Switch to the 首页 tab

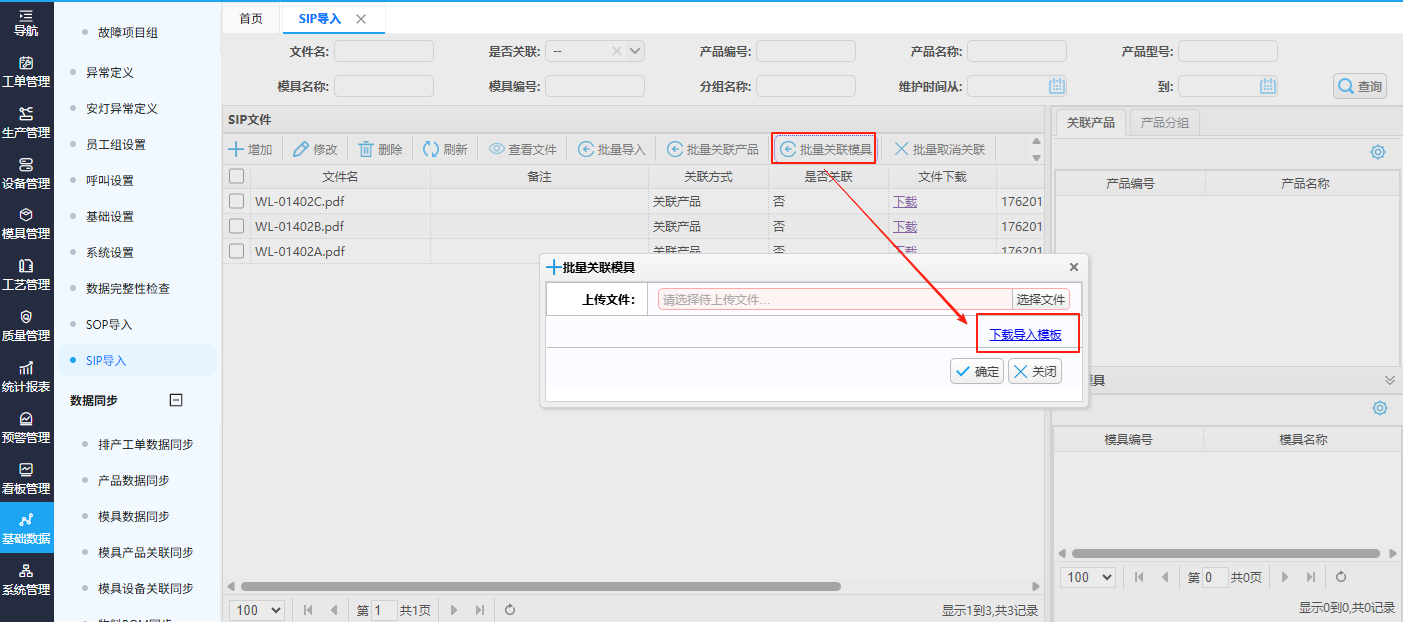pyautogui.click(x=252, y=19)
